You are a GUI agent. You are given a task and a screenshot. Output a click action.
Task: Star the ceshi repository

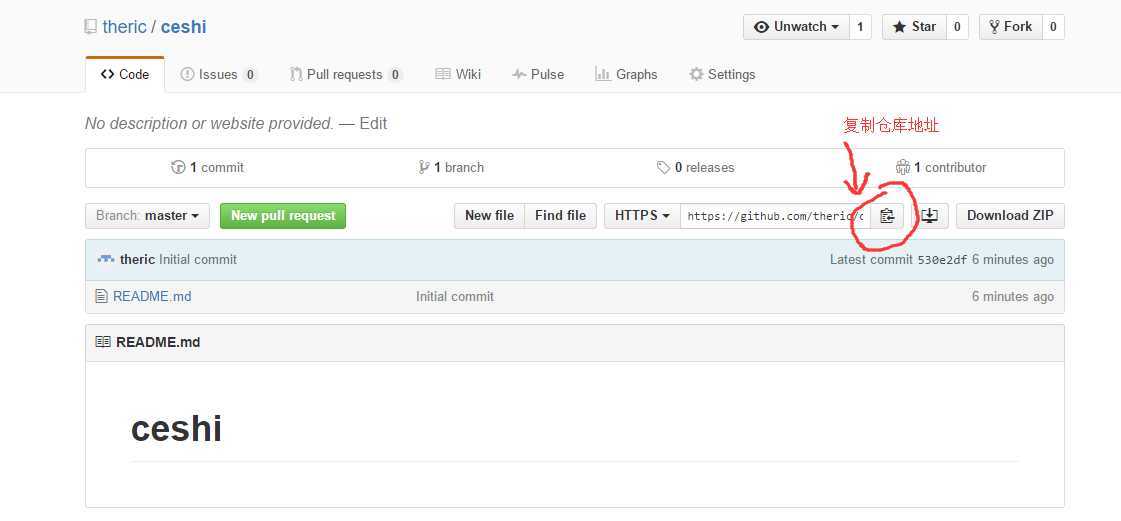point(914,27)
